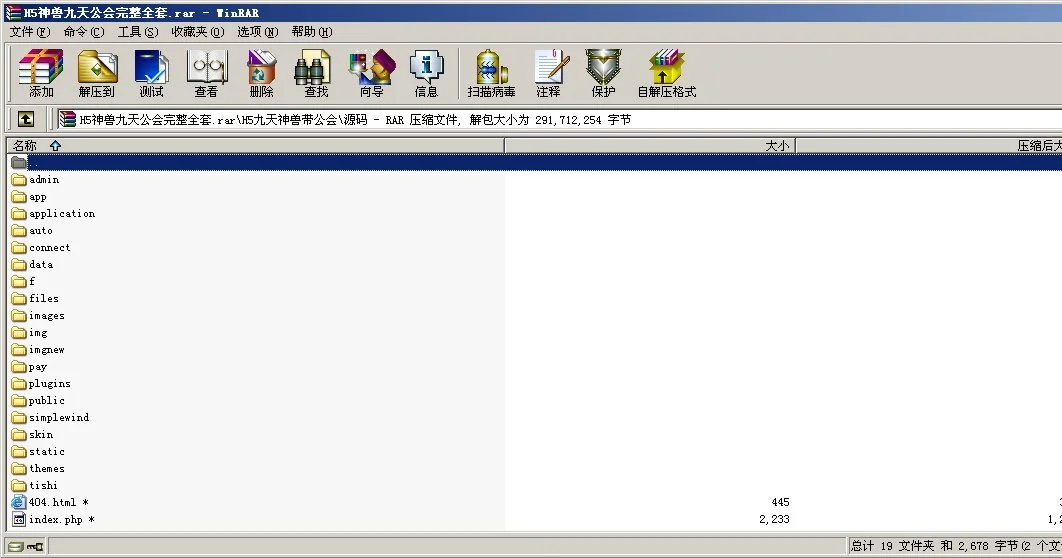Click the Add (添加) toolbar icon
Viewport: 1062px width, 558px height.
(x=41, y=73)
